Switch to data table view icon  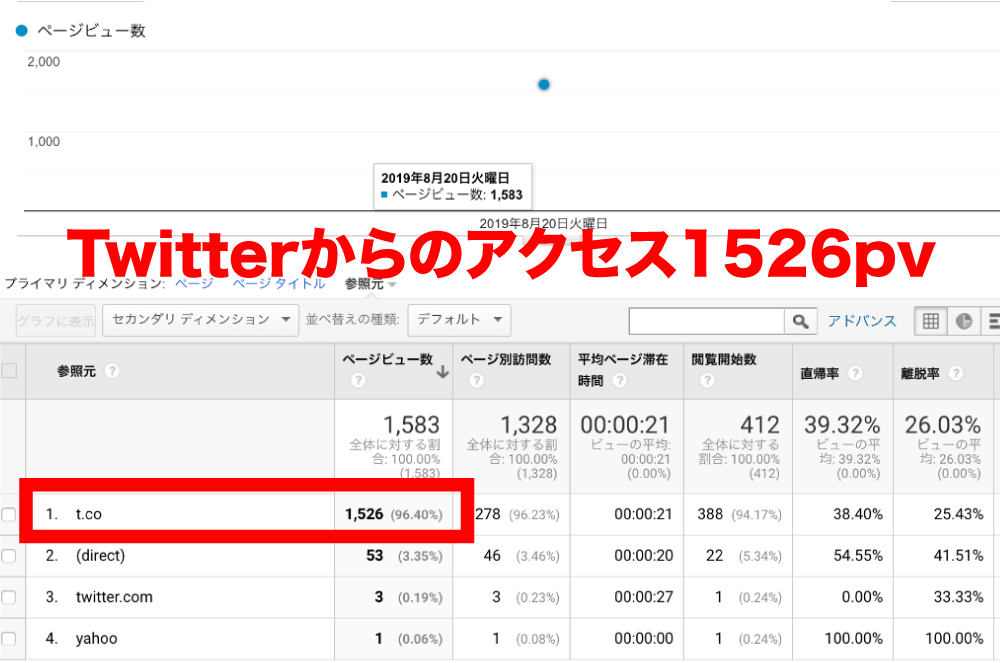point(930,321)
